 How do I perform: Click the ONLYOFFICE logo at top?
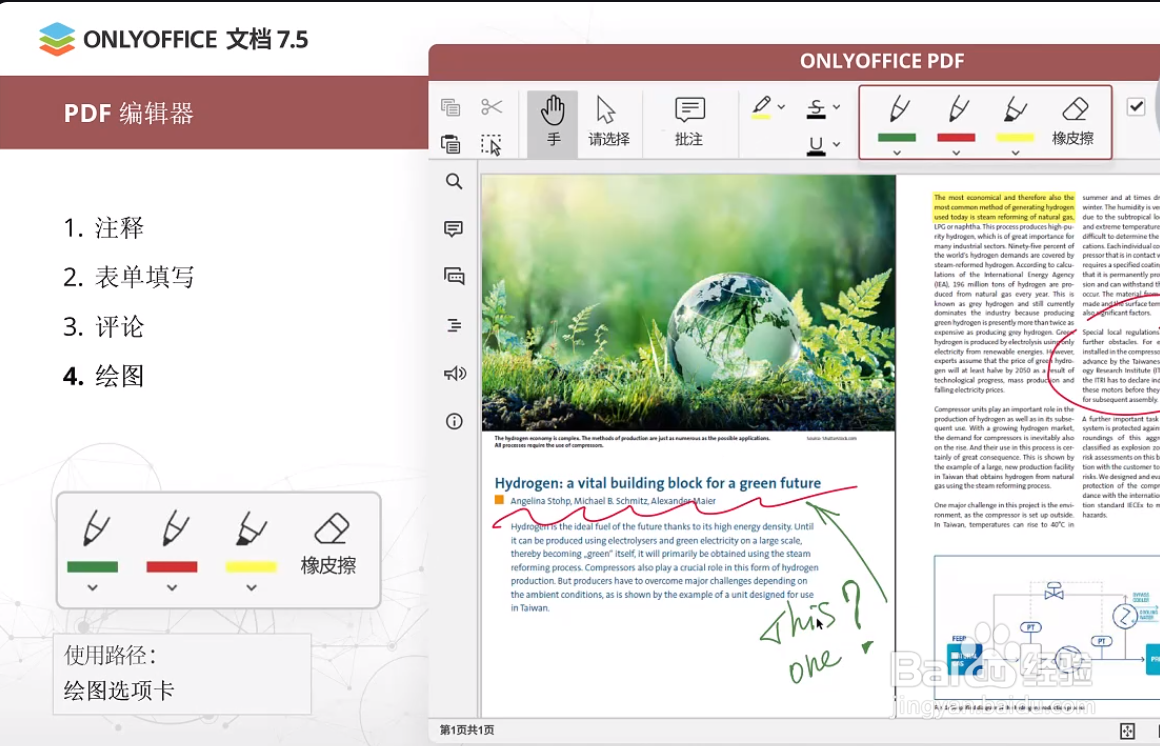click(x=173, y=38)
